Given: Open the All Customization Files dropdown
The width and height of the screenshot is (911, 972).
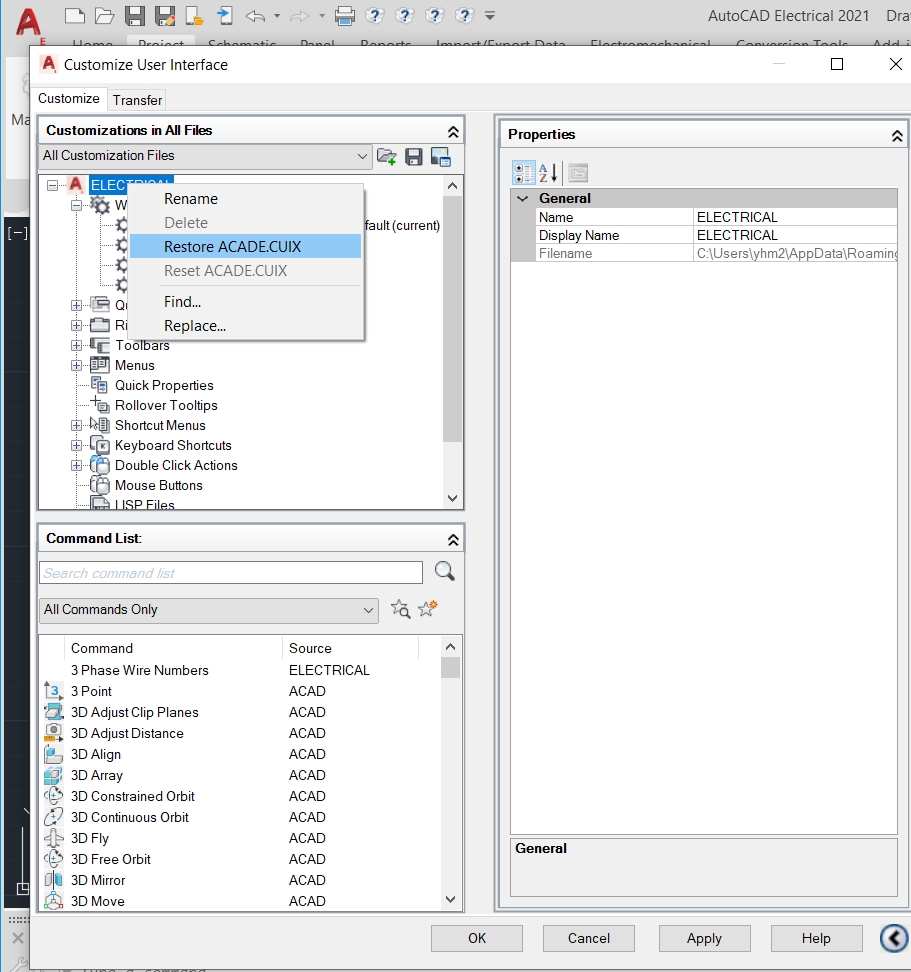Looking at the screenshot, I should click(362, 157).
